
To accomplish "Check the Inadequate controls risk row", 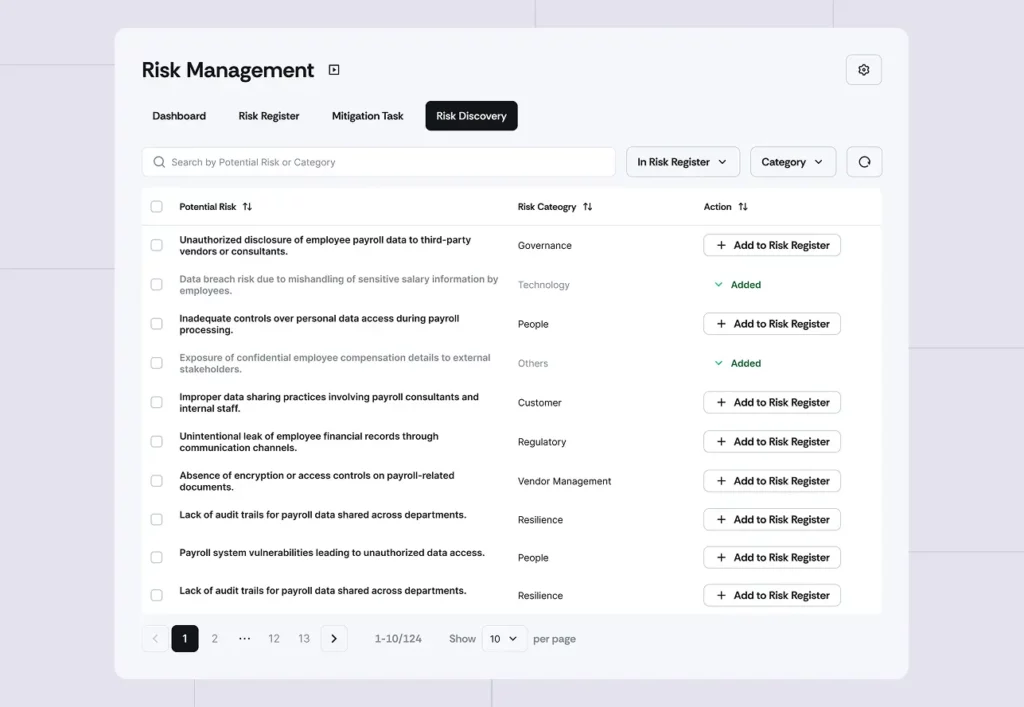I will (157, 324).
